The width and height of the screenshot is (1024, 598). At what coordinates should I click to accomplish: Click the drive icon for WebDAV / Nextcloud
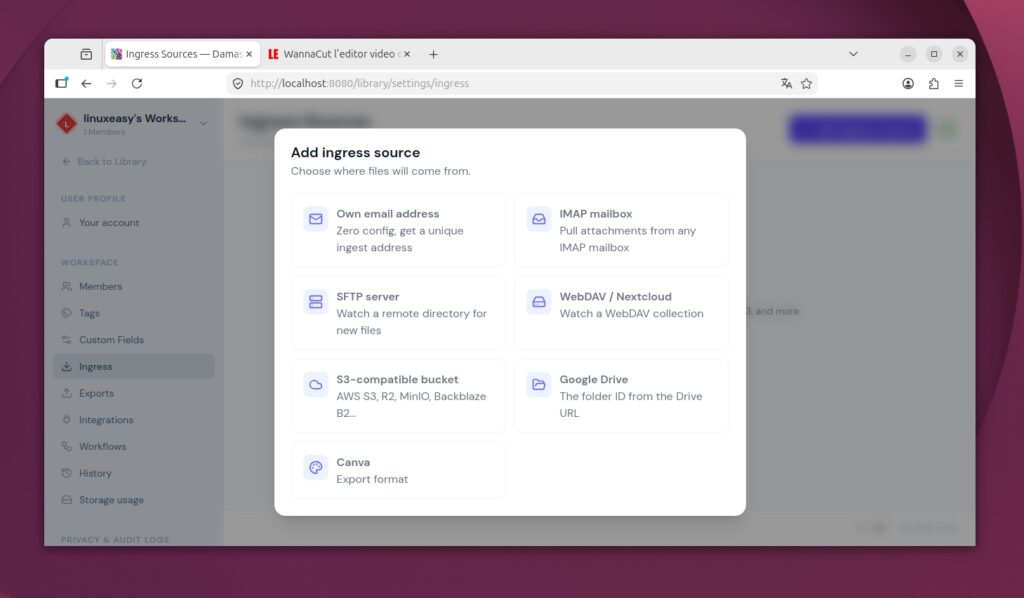pos(539,302)
